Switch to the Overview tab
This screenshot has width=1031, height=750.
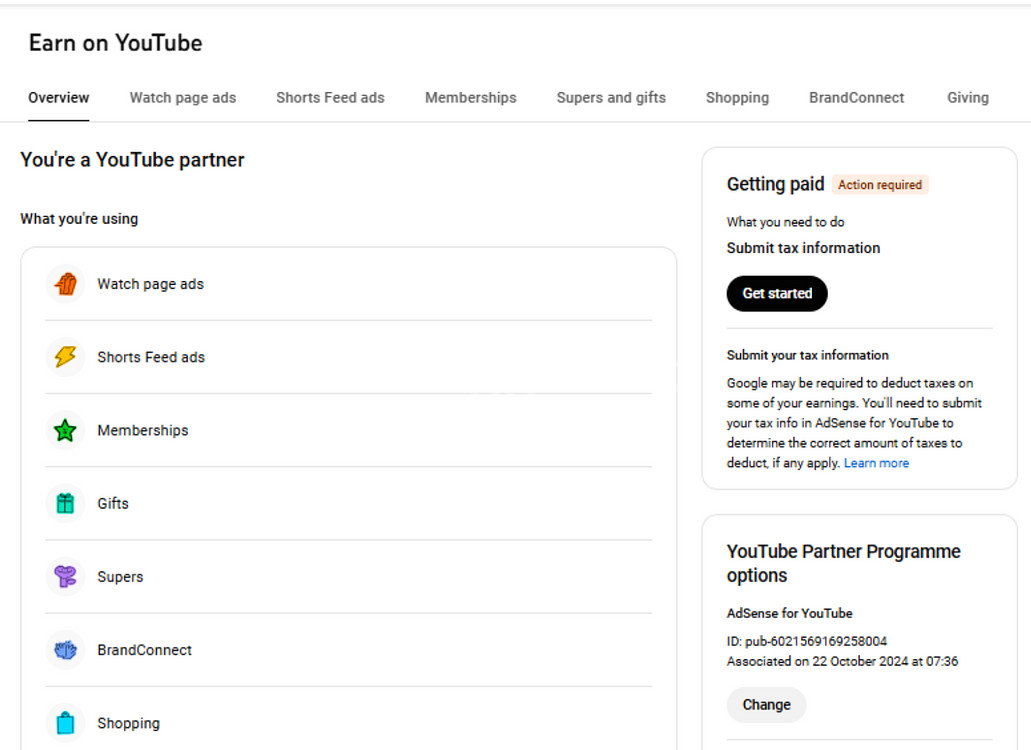pos(59,98)
